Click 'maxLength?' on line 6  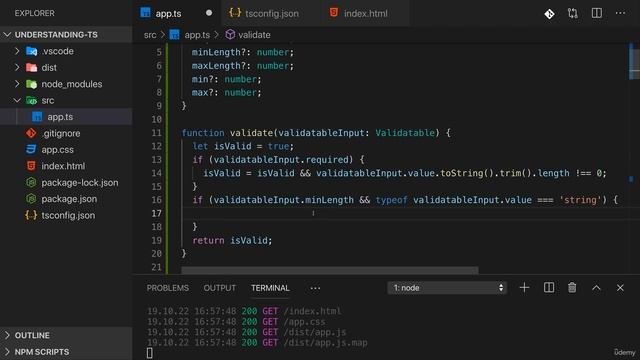pyautogui.click(x=221, y=66)
